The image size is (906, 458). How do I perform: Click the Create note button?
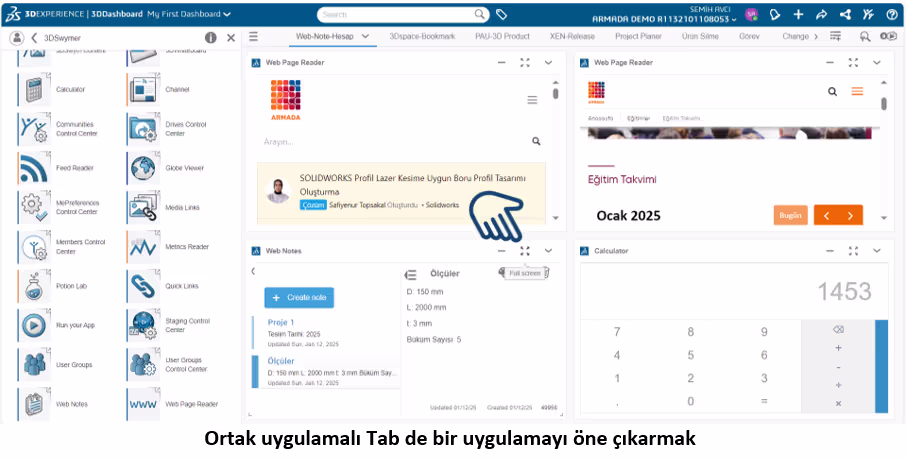point(299,297)
